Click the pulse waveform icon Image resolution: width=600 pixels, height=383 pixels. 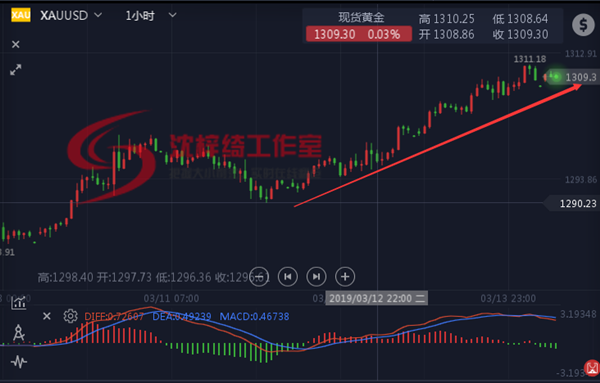click(x=19, y=362)
